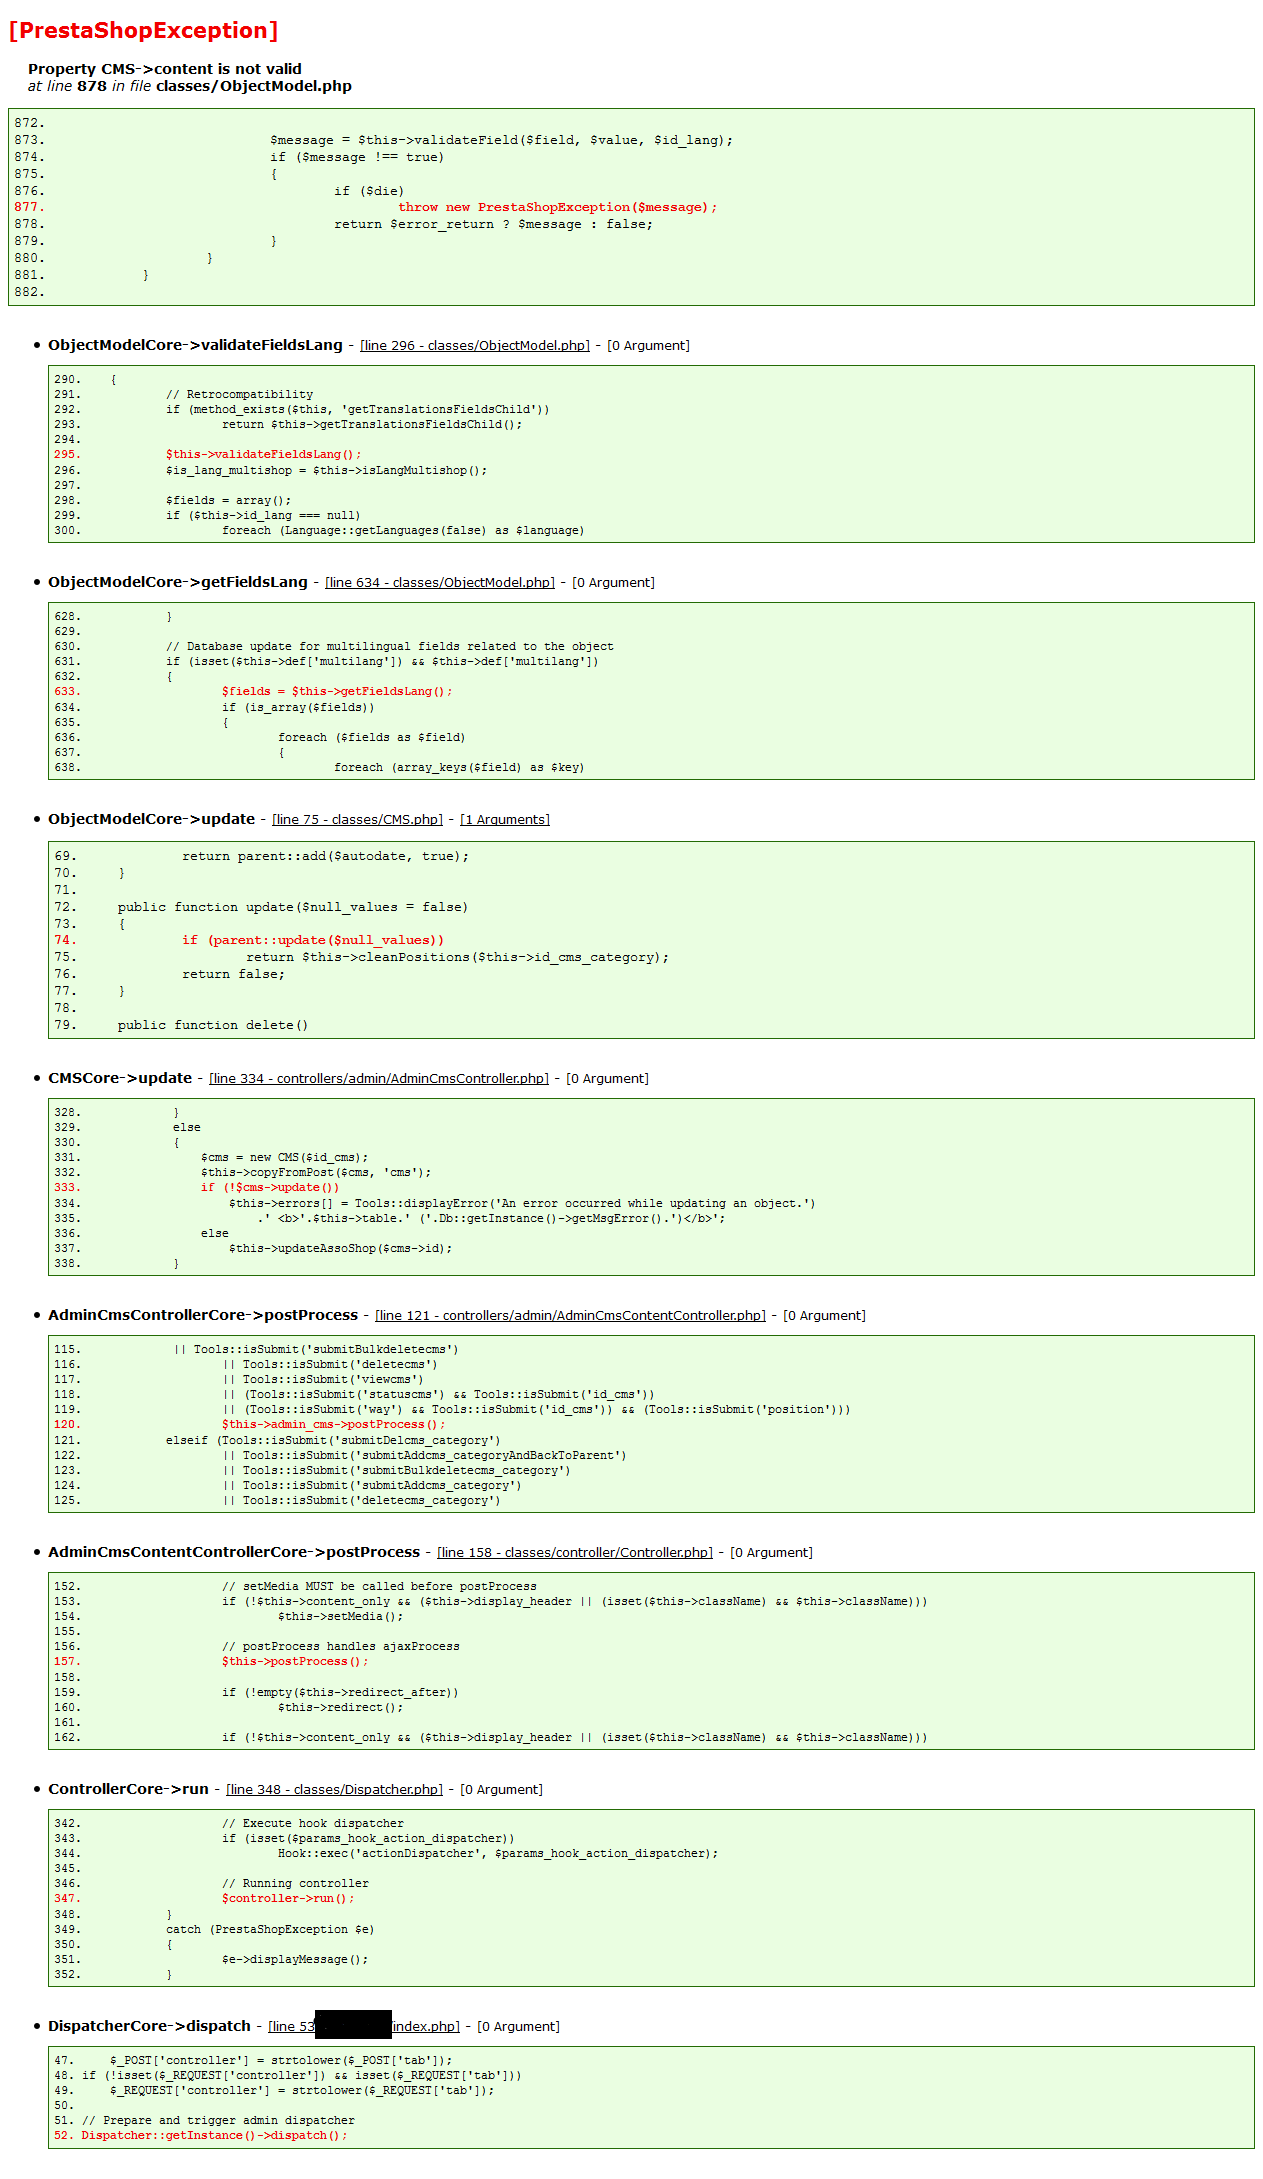Screen dimensions: 1263x2179
Task: Click the '[PrestaShopException]' heading
Action: pyautogui.click(x=144, y=31)
